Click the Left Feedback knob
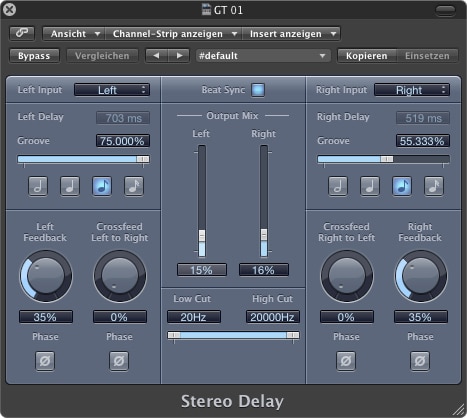 click(x=45, y=276)
